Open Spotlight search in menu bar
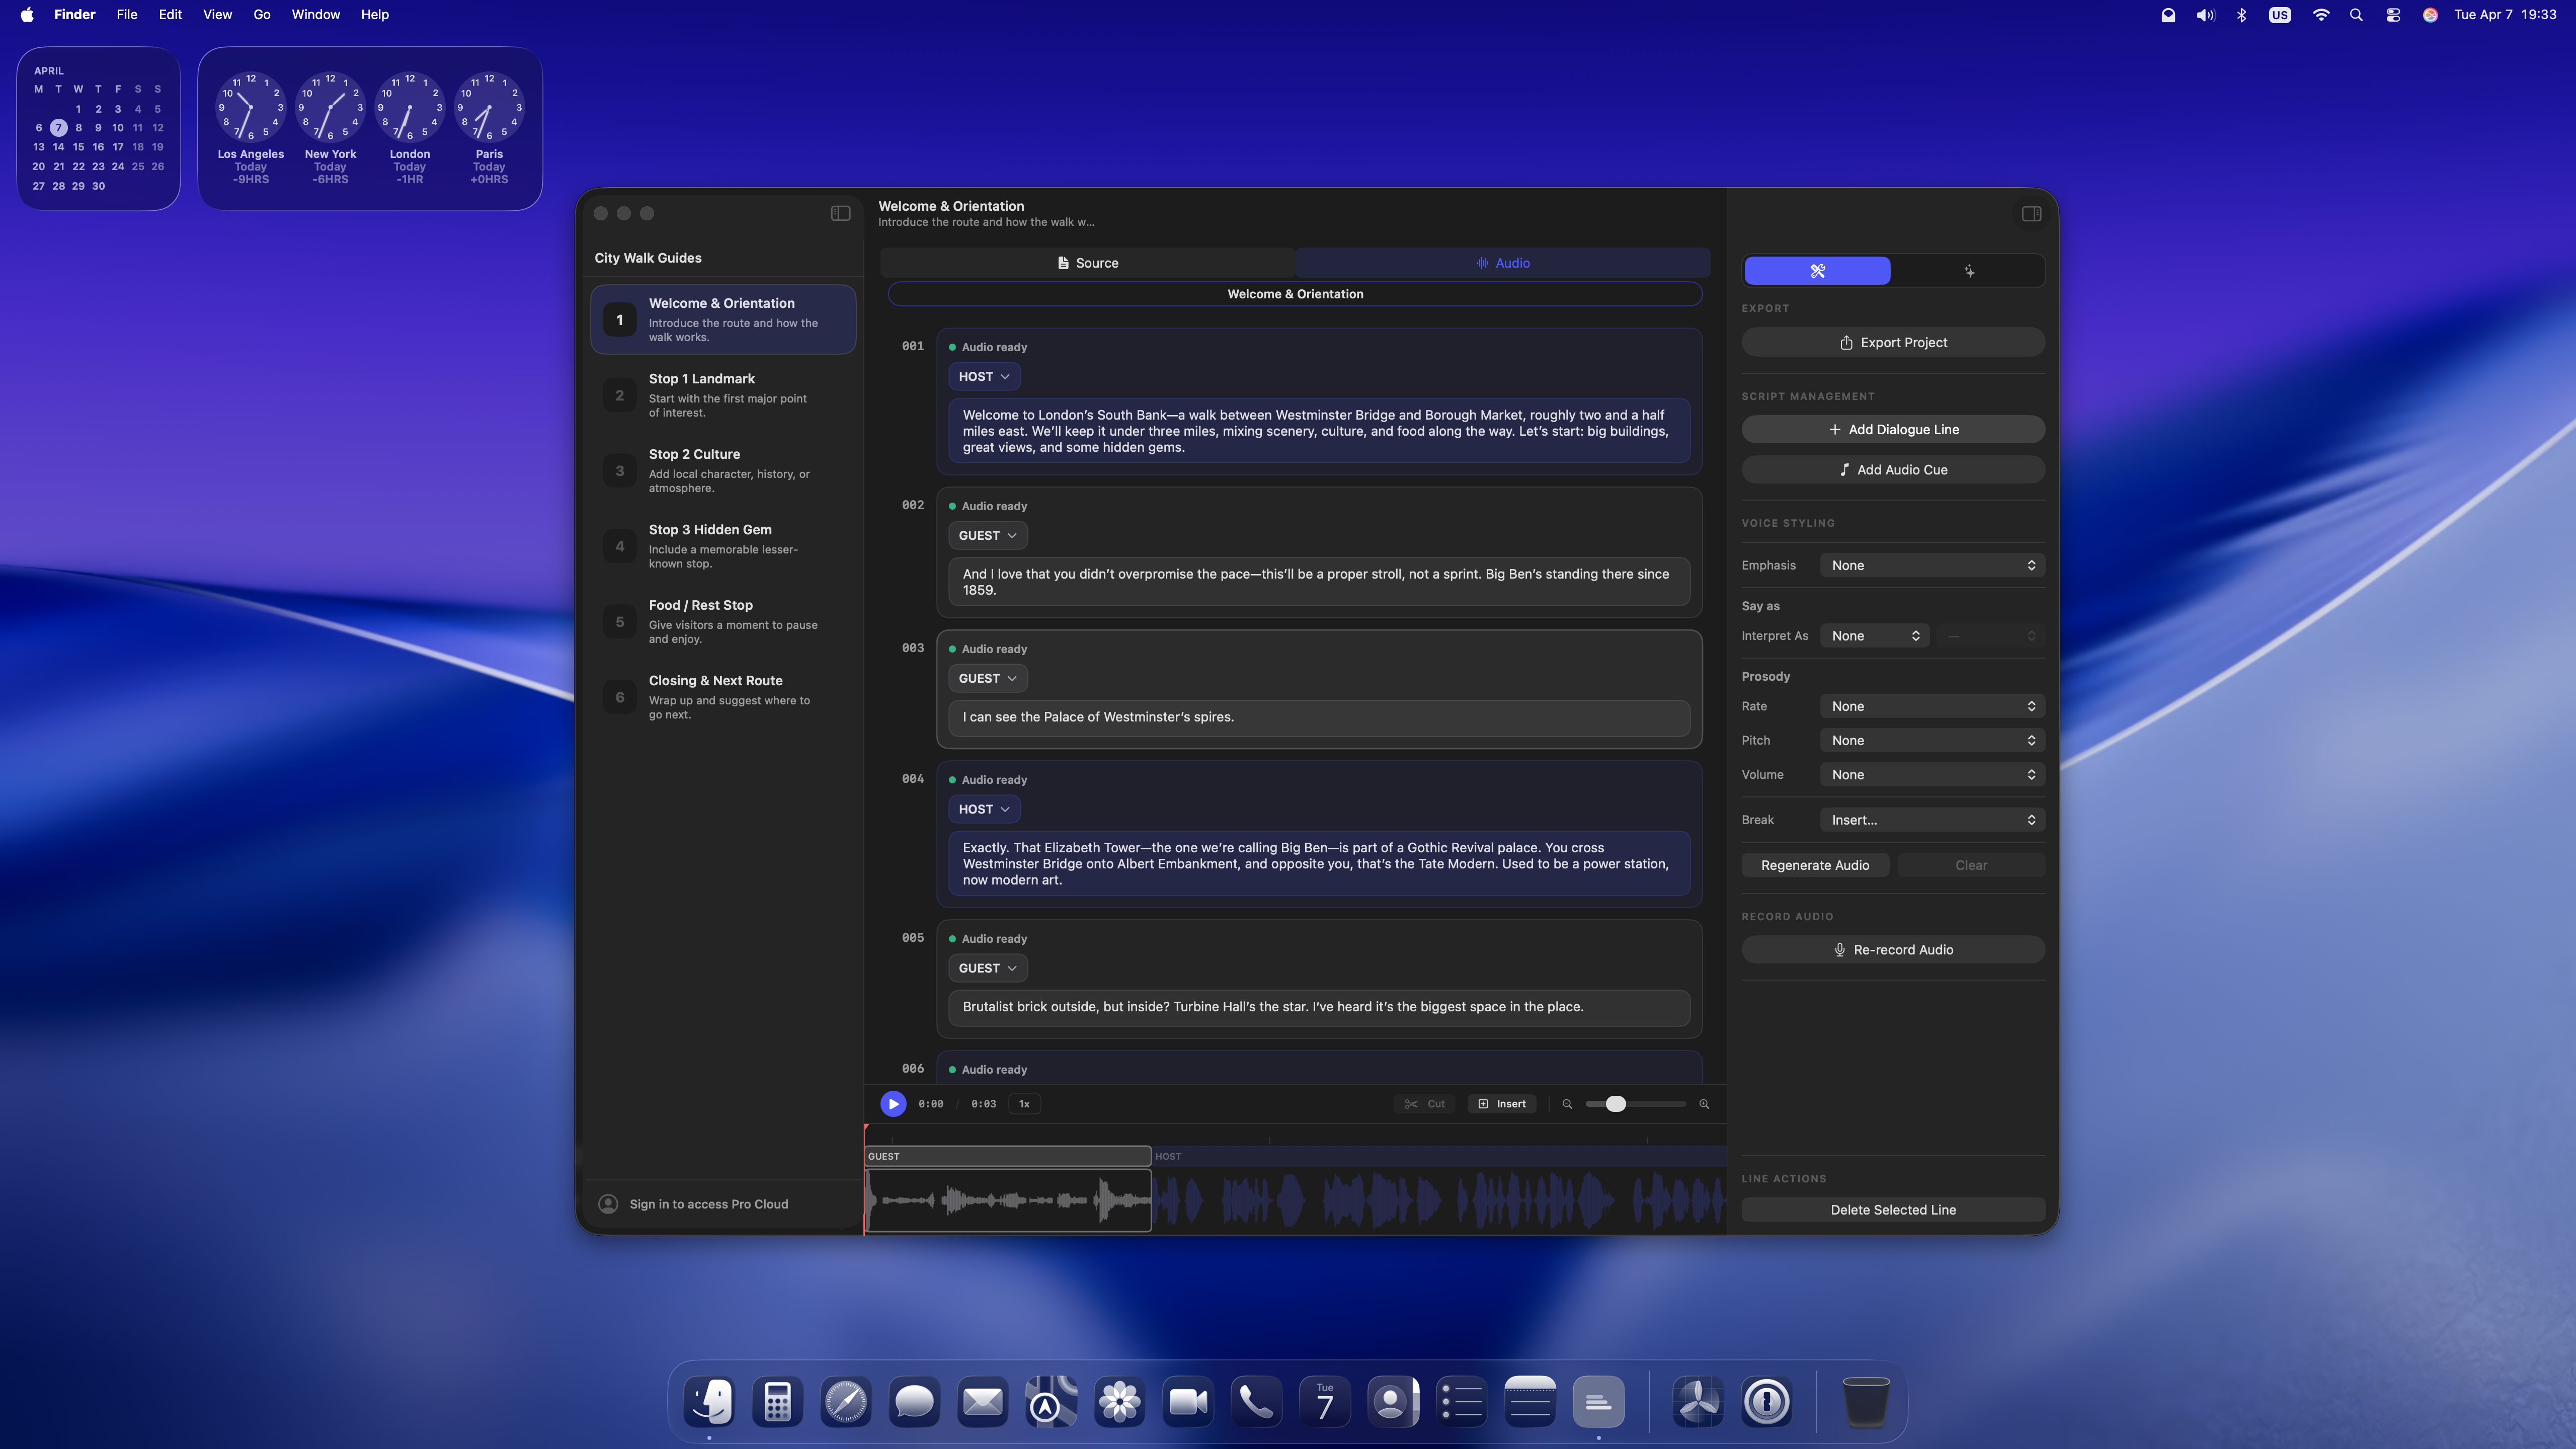Viewport: 2576px width, 1449px height. pyautogui.click(x=2356, y=15)
